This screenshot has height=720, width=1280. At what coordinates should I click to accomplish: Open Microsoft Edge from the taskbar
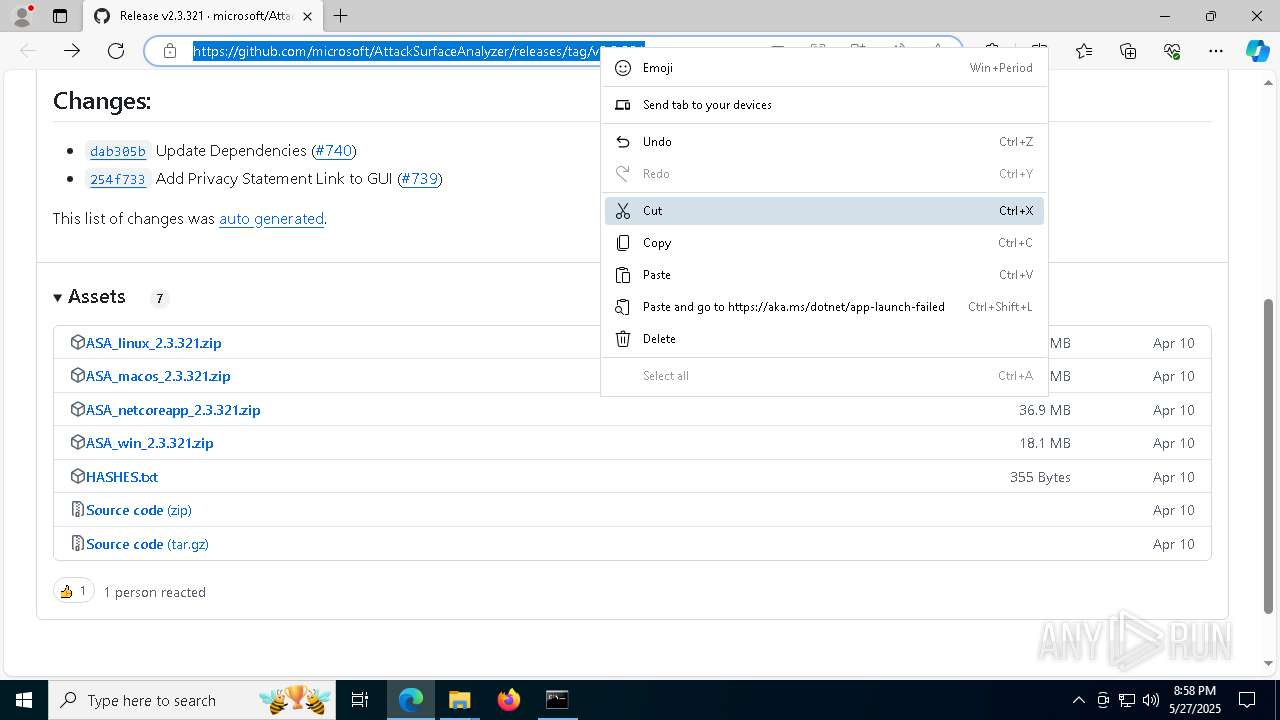point(411,700)
